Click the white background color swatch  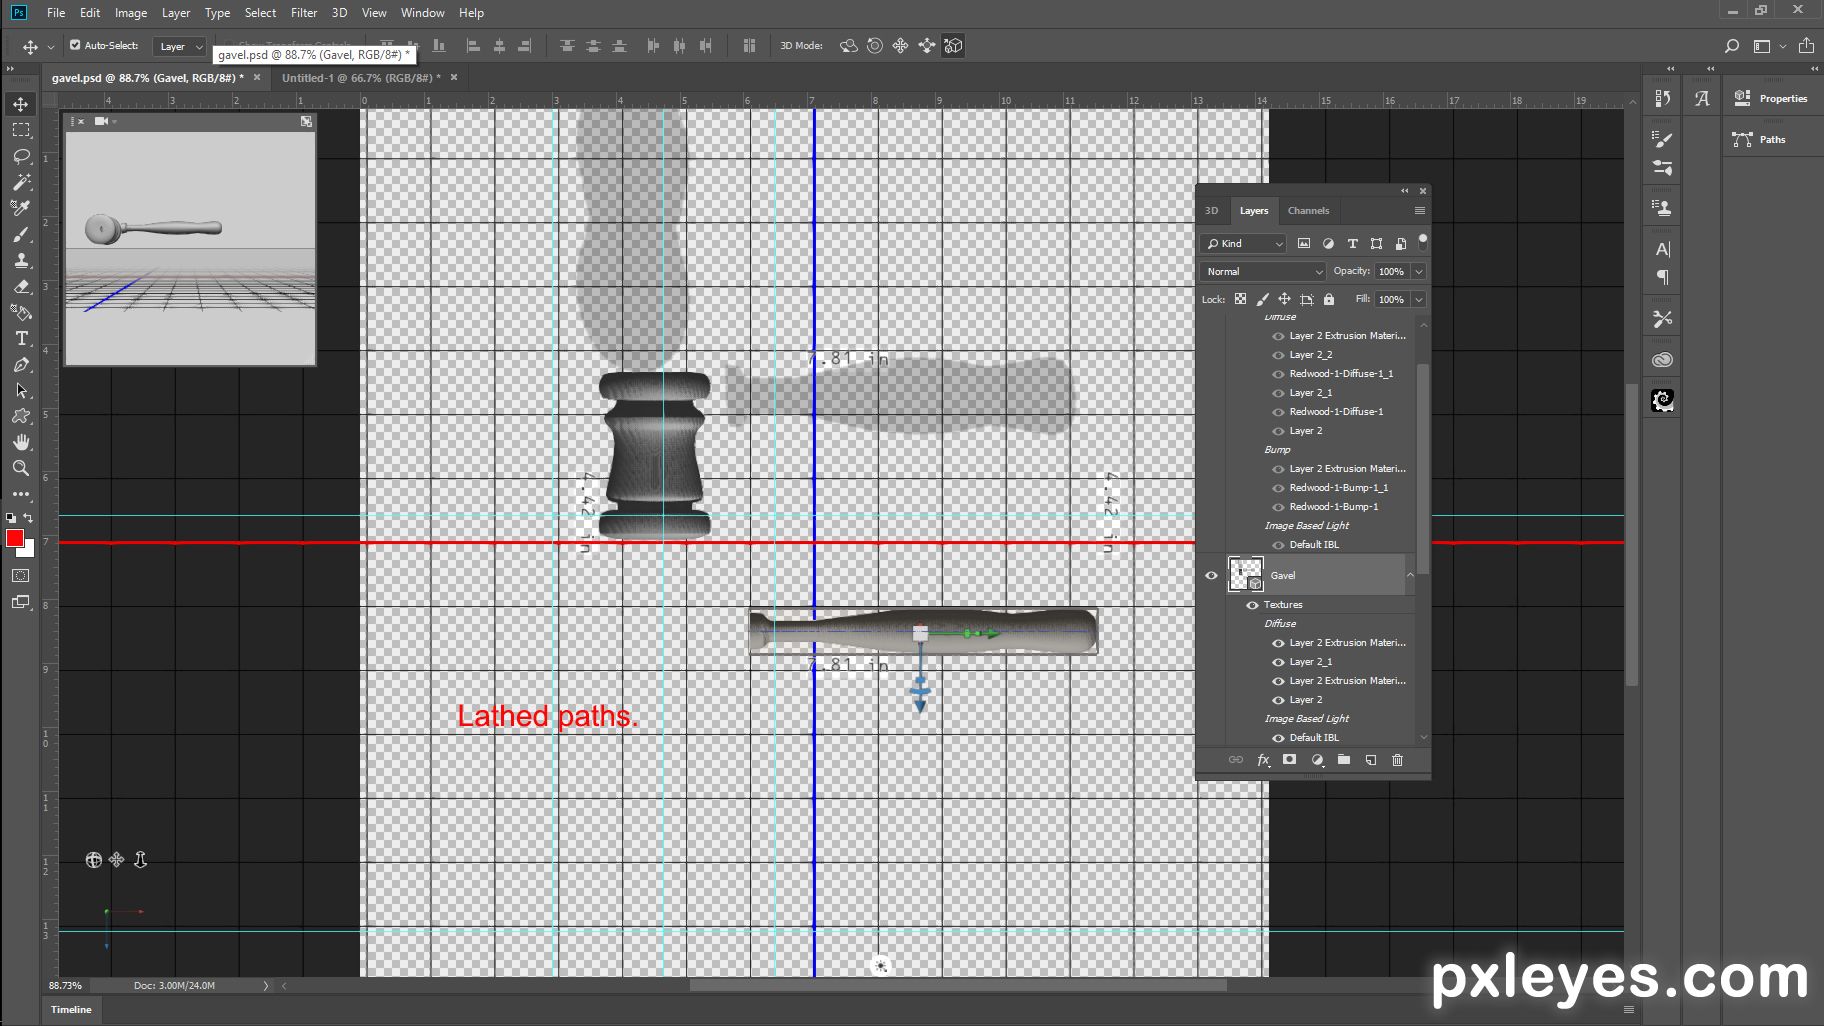tap(27, 550)
